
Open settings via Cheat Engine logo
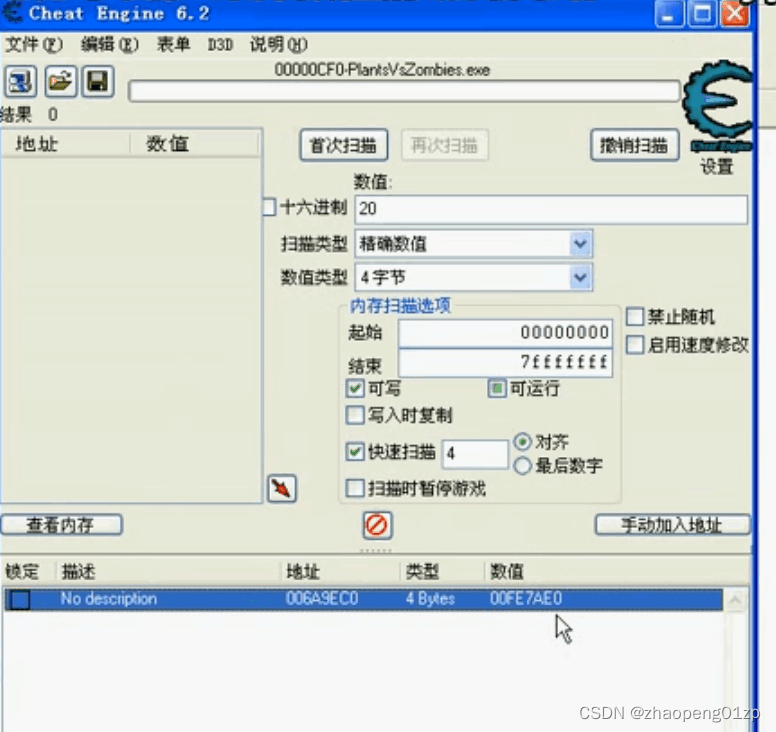pyautogui.click(x=718, y=105)
